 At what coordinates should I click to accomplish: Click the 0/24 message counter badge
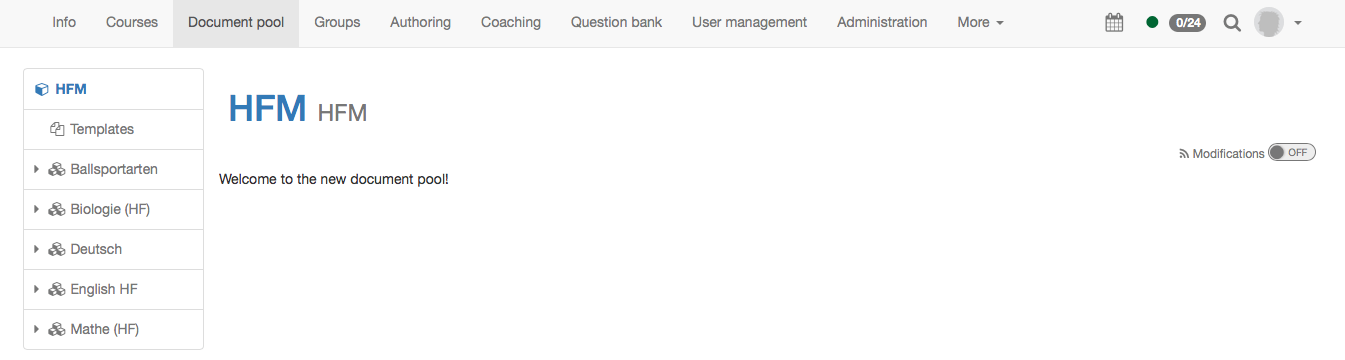click(1187, 22)
